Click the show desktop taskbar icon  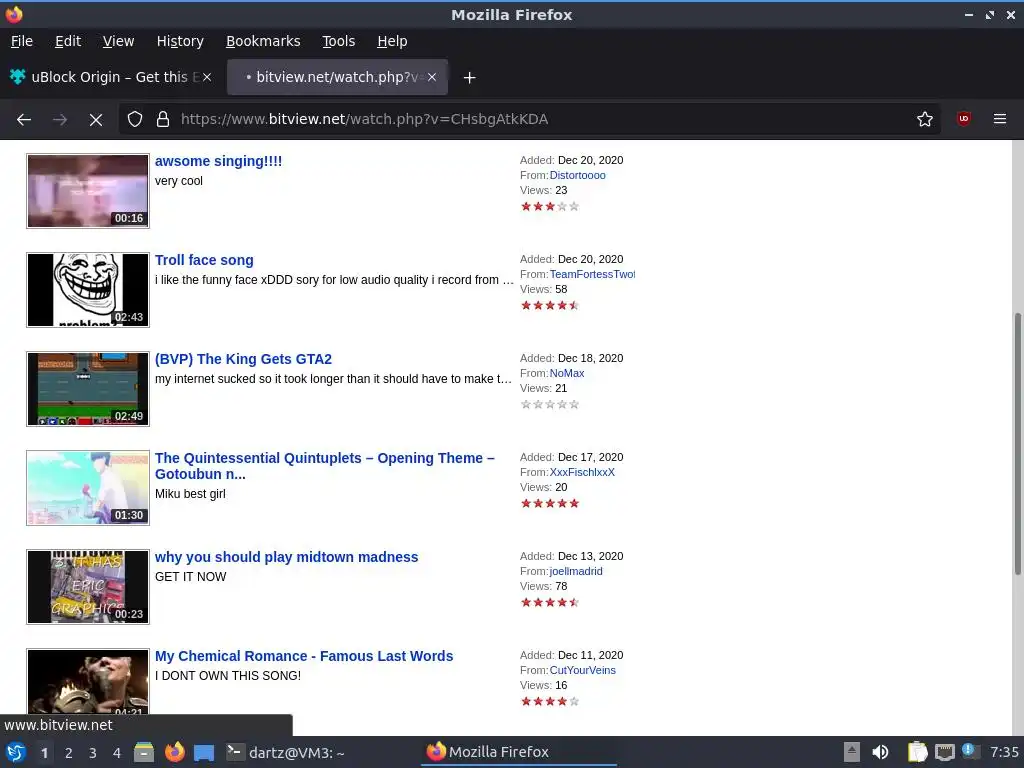pos(204,753)
